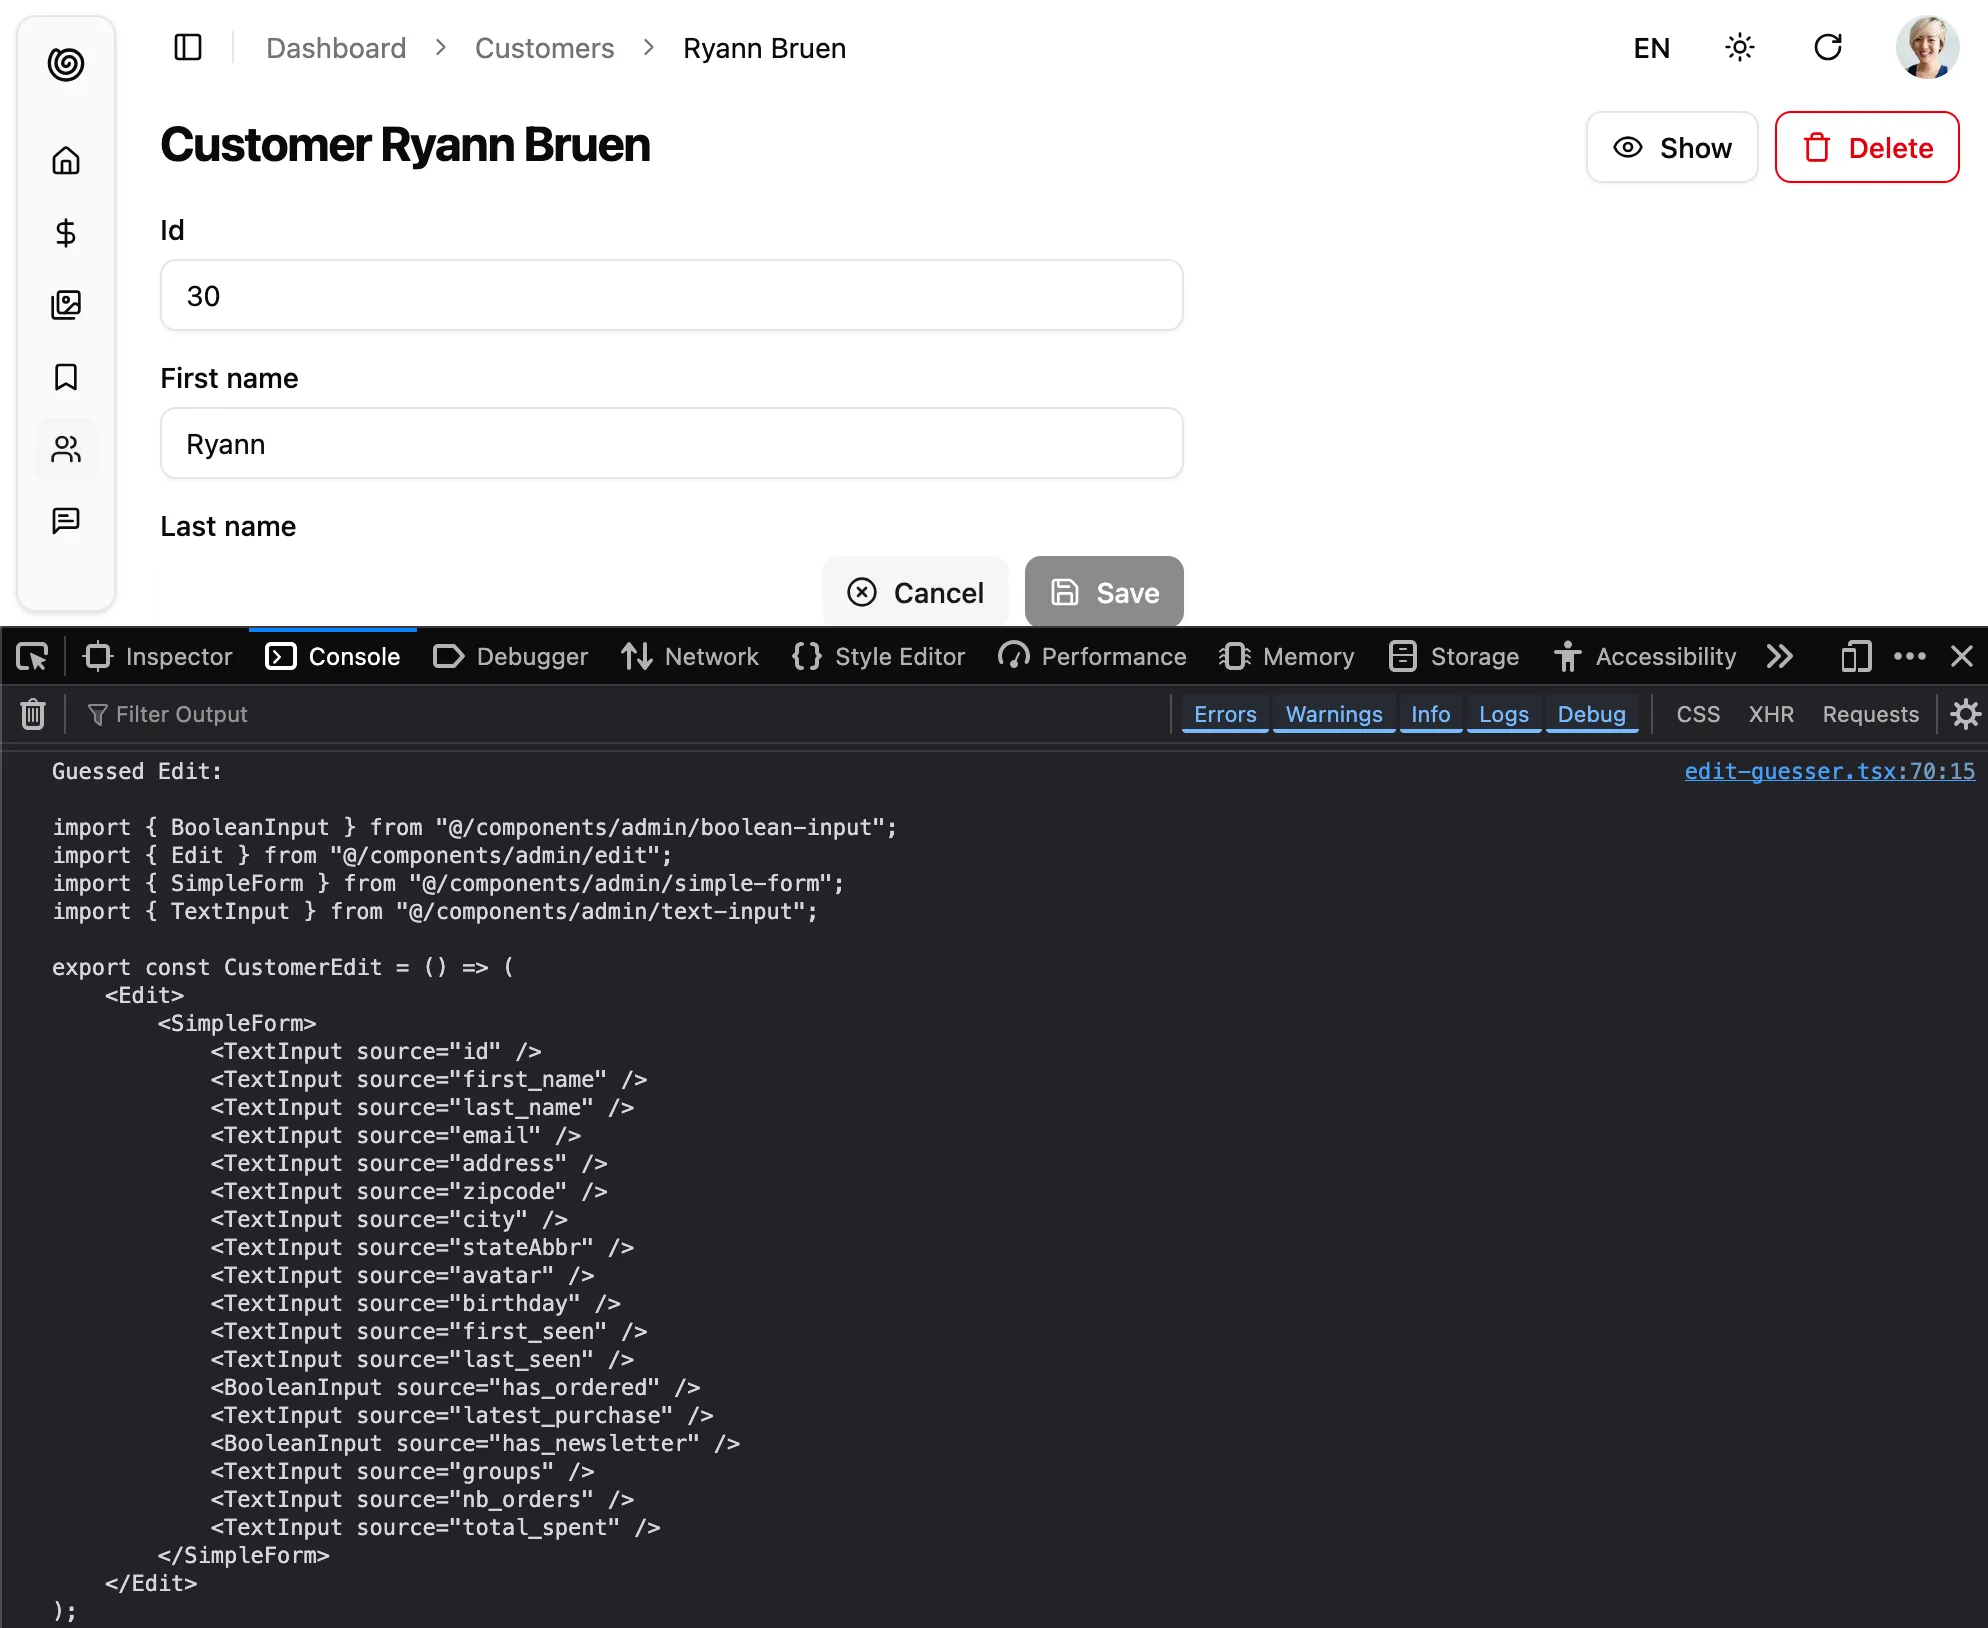Open the home dashboard sidebar icon

[x=66, y=160]
